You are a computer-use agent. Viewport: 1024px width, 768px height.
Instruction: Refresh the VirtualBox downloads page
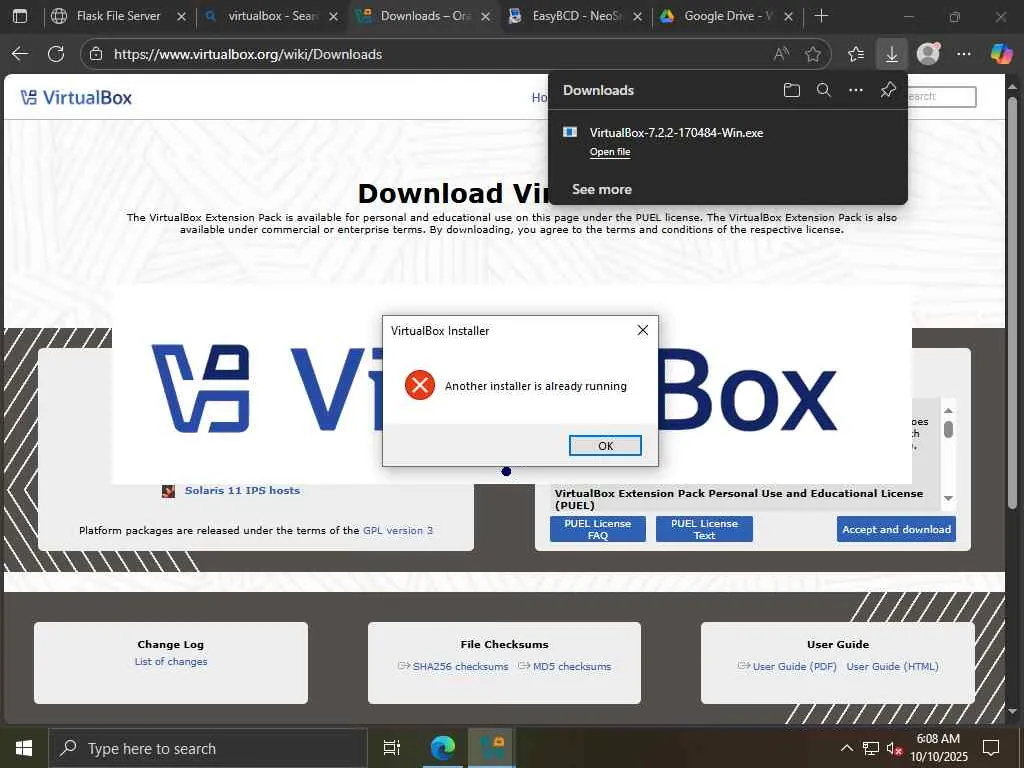tap(56, 54)
